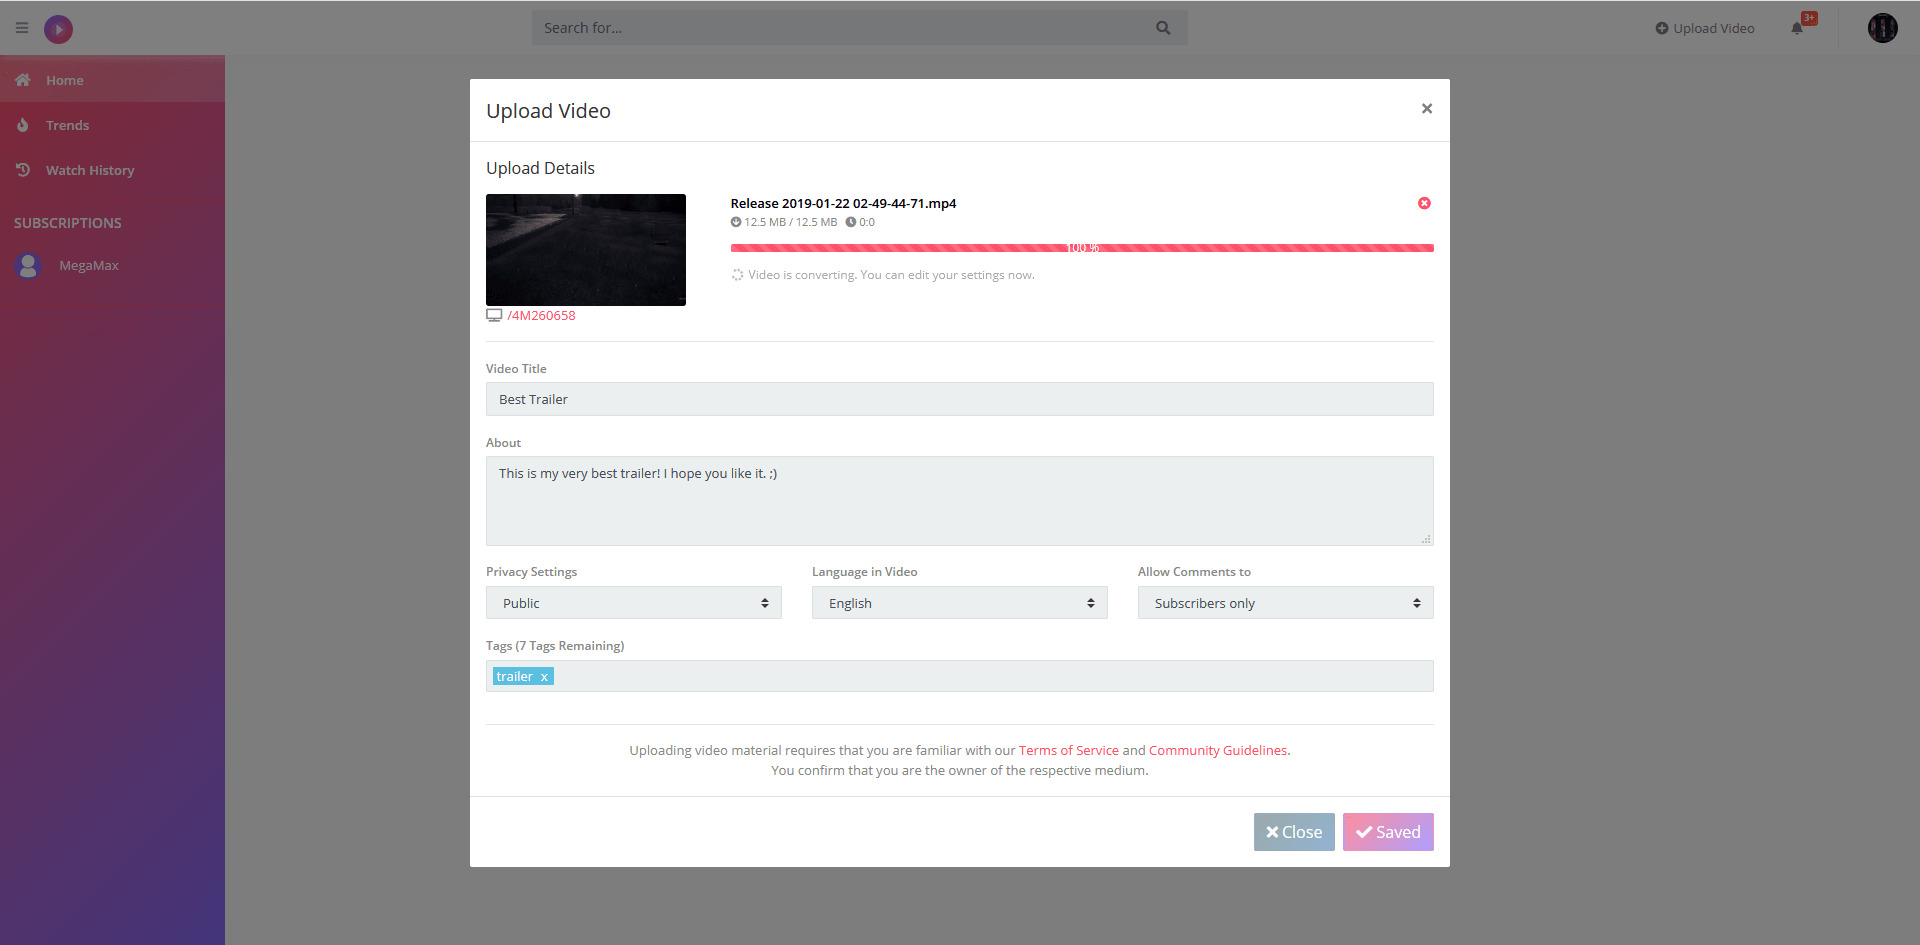Open the hamburger menu icon

[x=22, y=28]
